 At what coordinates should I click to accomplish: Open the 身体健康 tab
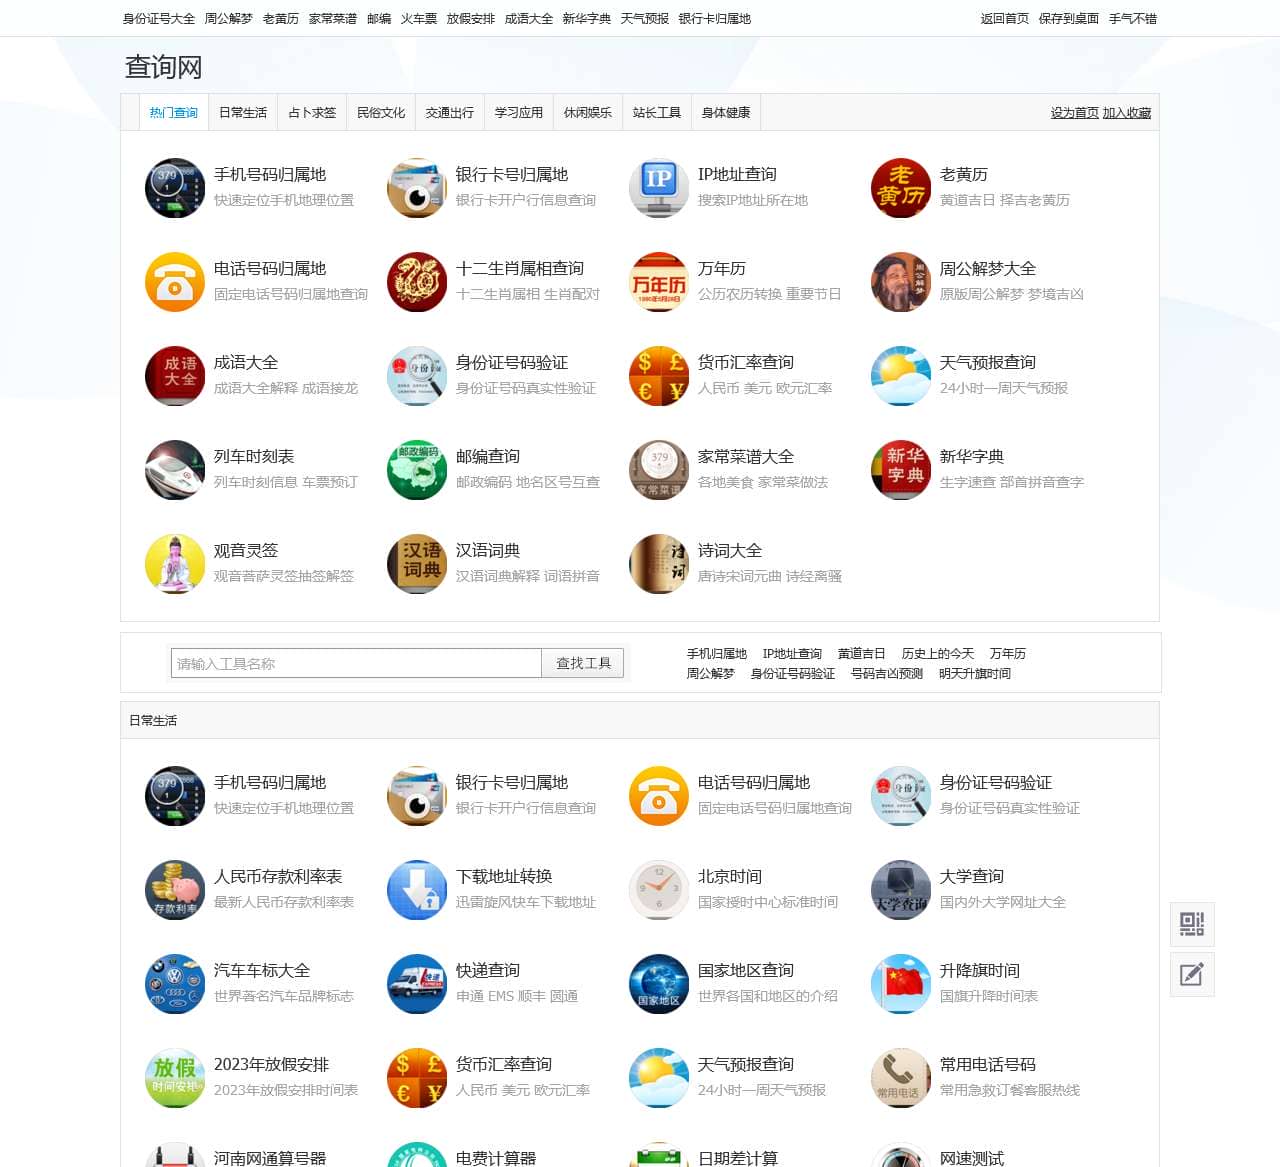726,113
